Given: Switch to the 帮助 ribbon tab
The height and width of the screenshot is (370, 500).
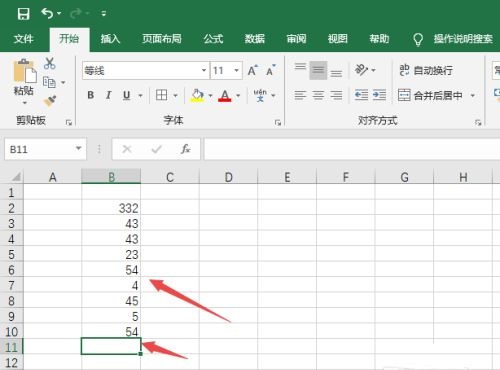Looking at the screenshot, I should coord(379,39).
